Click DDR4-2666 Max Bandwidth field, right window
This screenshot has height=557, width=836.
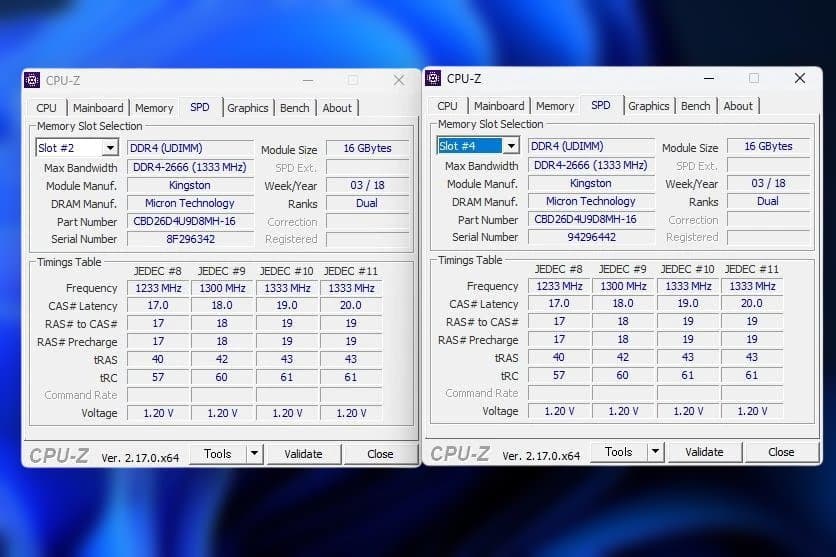tap(591, 165)
